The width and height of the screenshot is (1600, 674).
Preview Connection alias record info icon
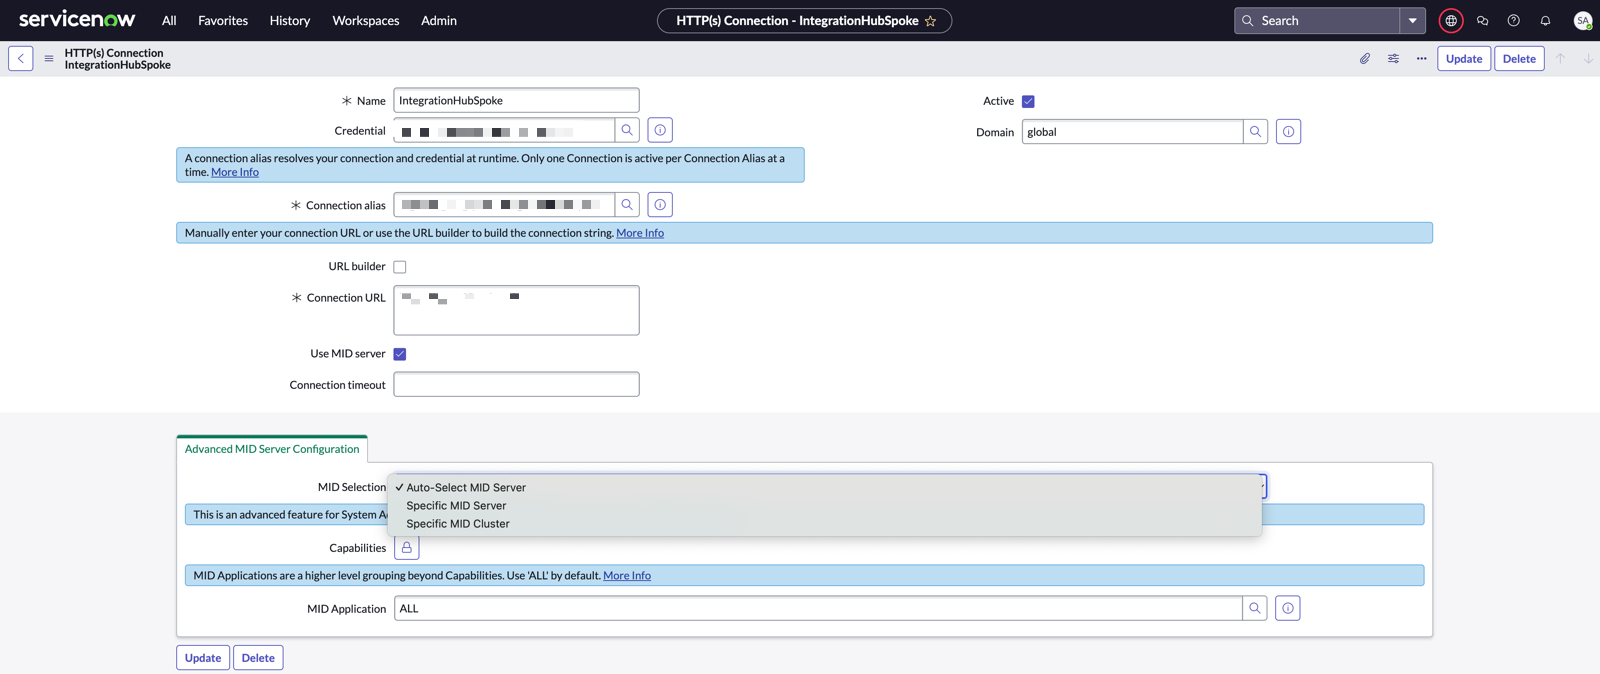coord(660,205)
